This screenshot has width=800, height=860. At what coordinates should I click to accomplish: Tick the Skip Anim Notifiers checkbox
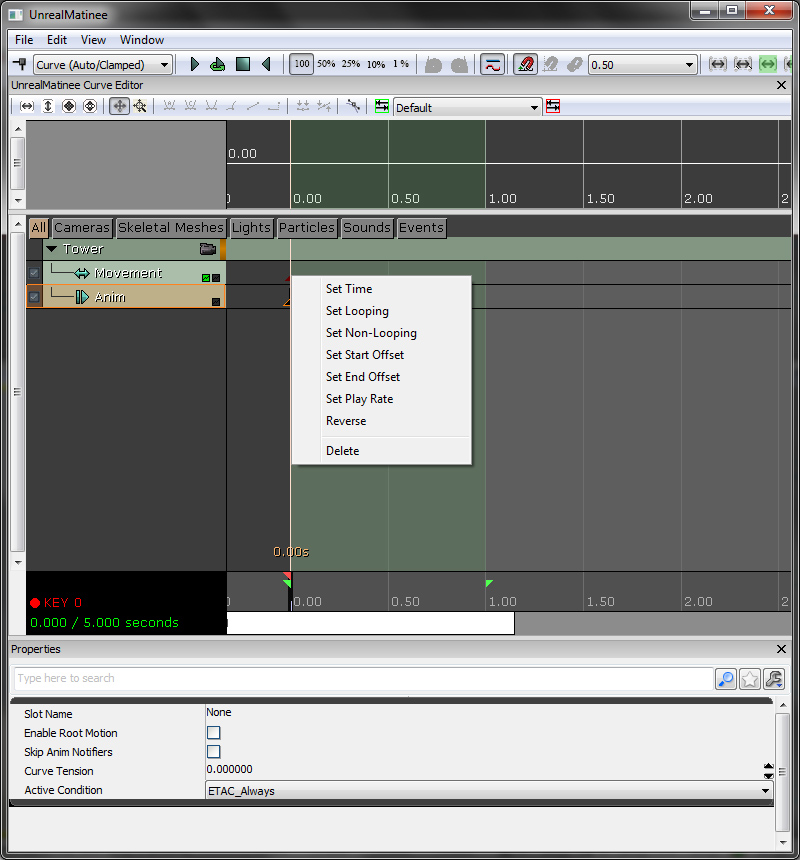[213, 752]
